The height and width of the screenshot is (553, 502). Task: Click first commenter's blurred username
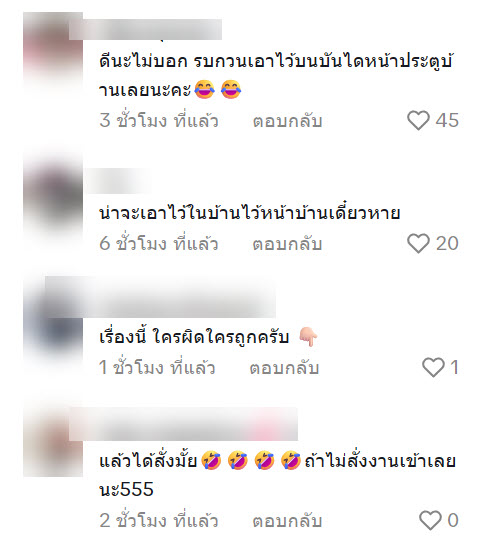(x=145, y=29)
